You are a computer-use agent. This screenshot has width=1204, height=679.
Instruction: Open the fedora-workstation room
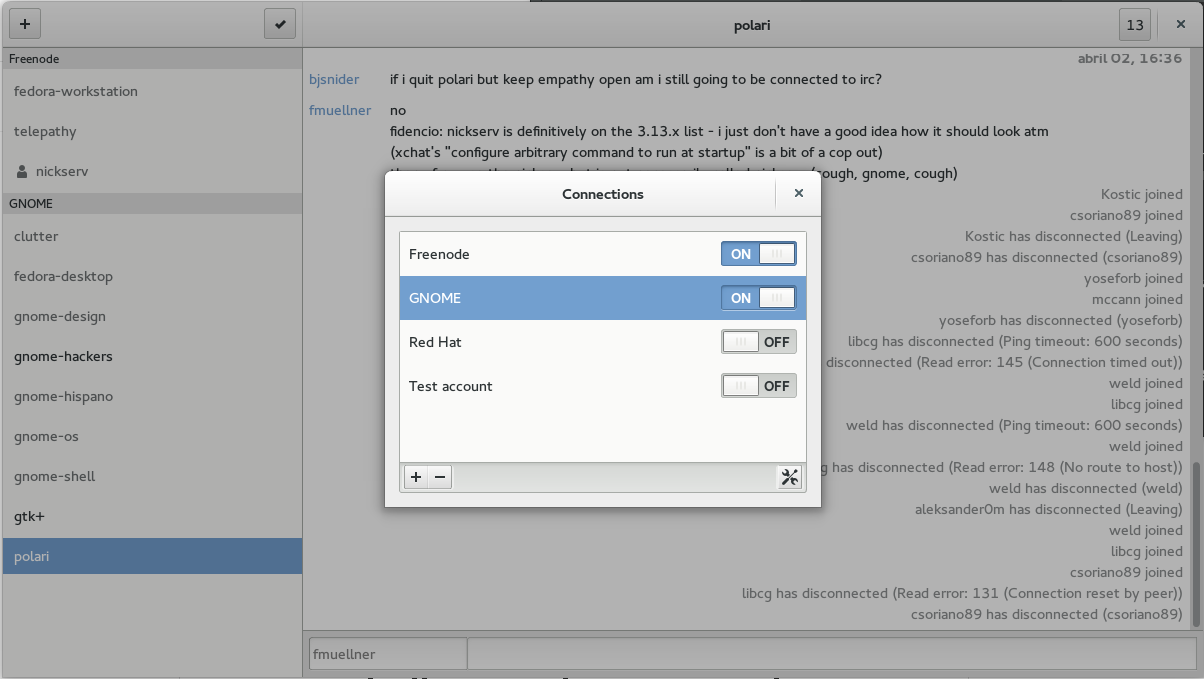point(152,91)
